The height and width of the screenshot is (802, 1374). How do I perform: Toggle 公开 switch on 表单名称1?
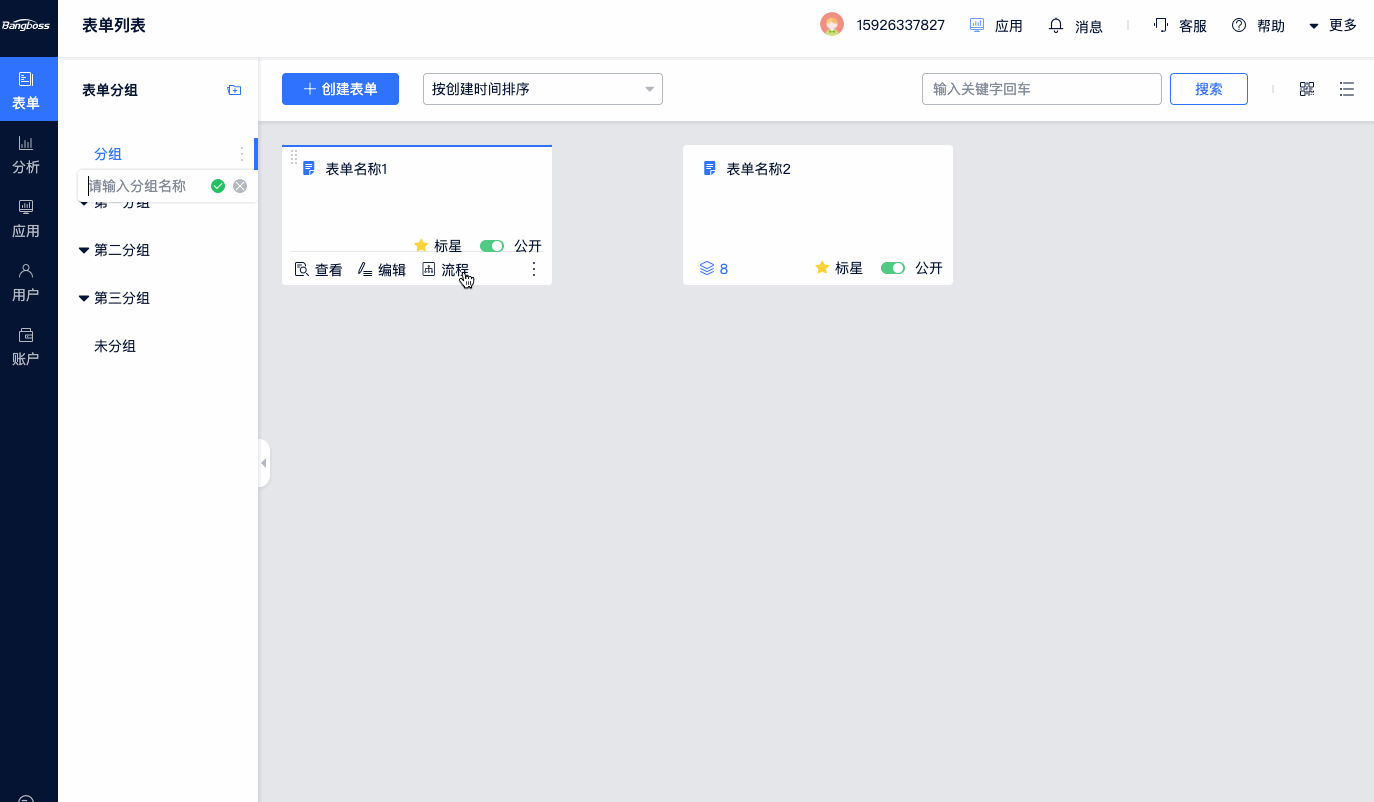pos(492,246)
